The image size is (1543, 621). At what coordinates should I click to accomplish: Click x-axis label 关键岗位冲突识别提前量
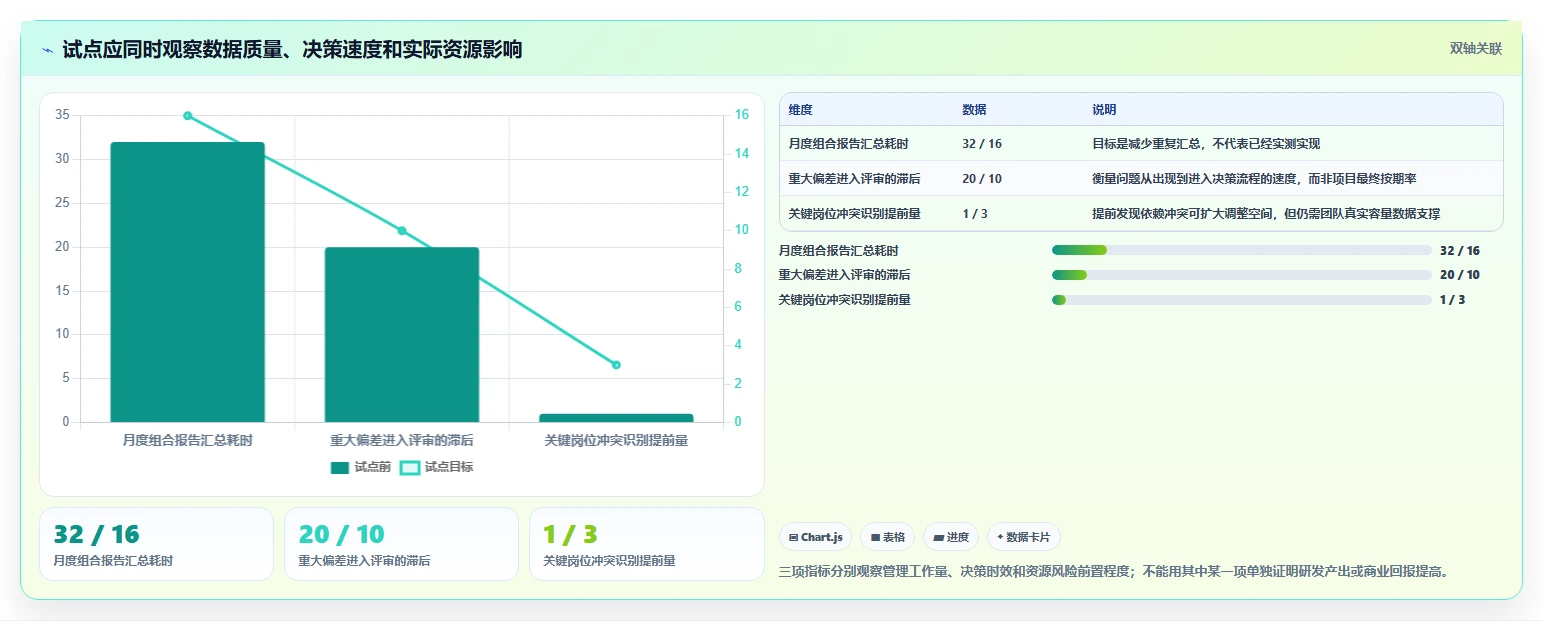coord(616,440)
